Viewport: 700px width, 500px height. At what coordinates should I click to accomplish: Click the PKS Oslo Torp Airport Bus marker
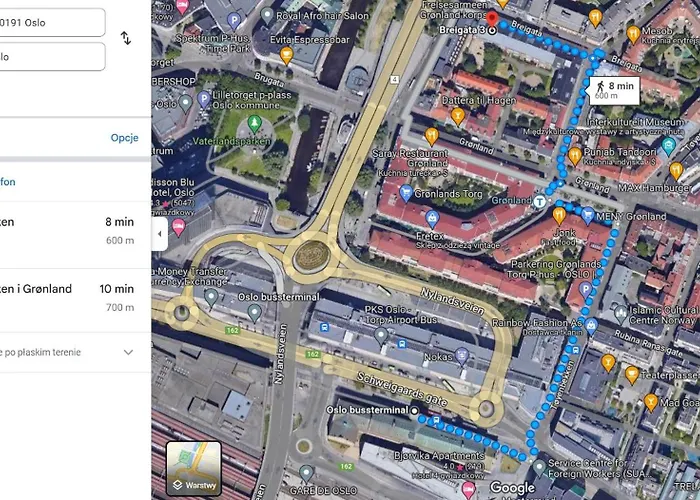(380, 335)
